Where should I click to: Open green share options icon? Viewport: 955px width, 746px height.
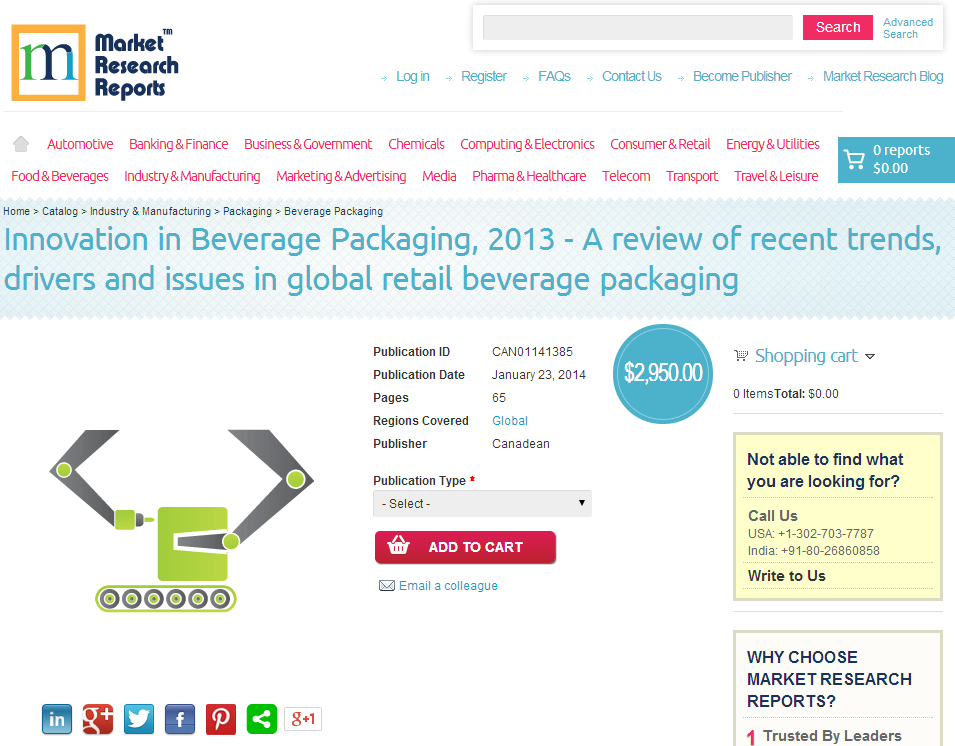[262, 719]
